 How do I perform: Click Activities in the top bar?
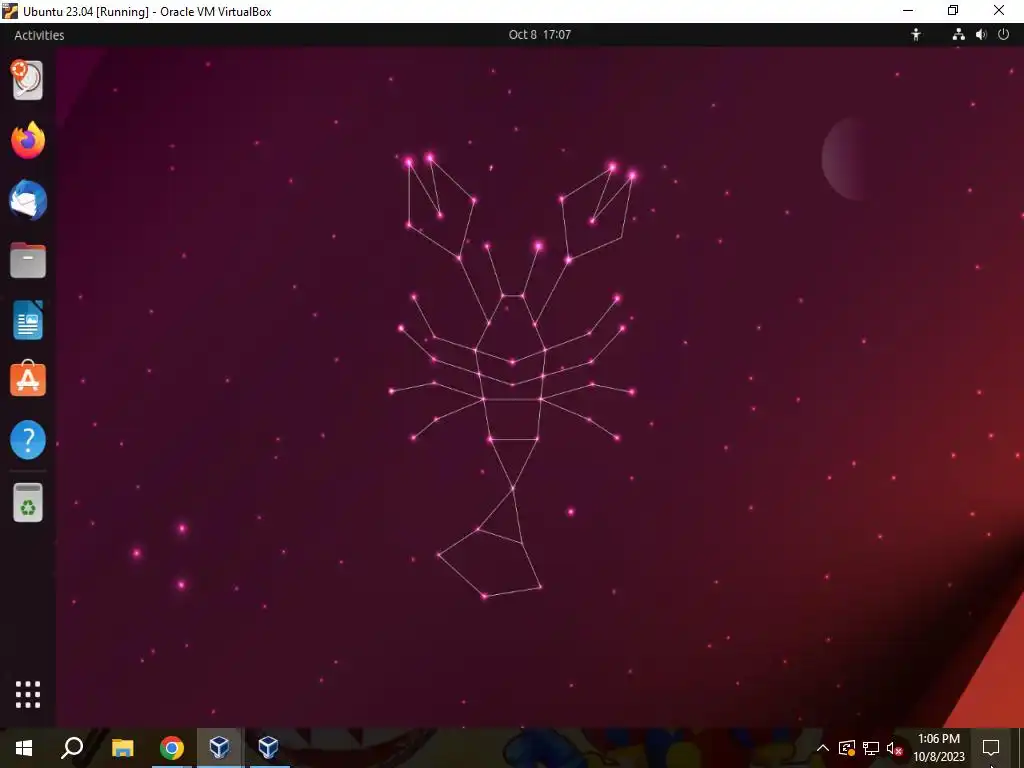pos(39,35)
